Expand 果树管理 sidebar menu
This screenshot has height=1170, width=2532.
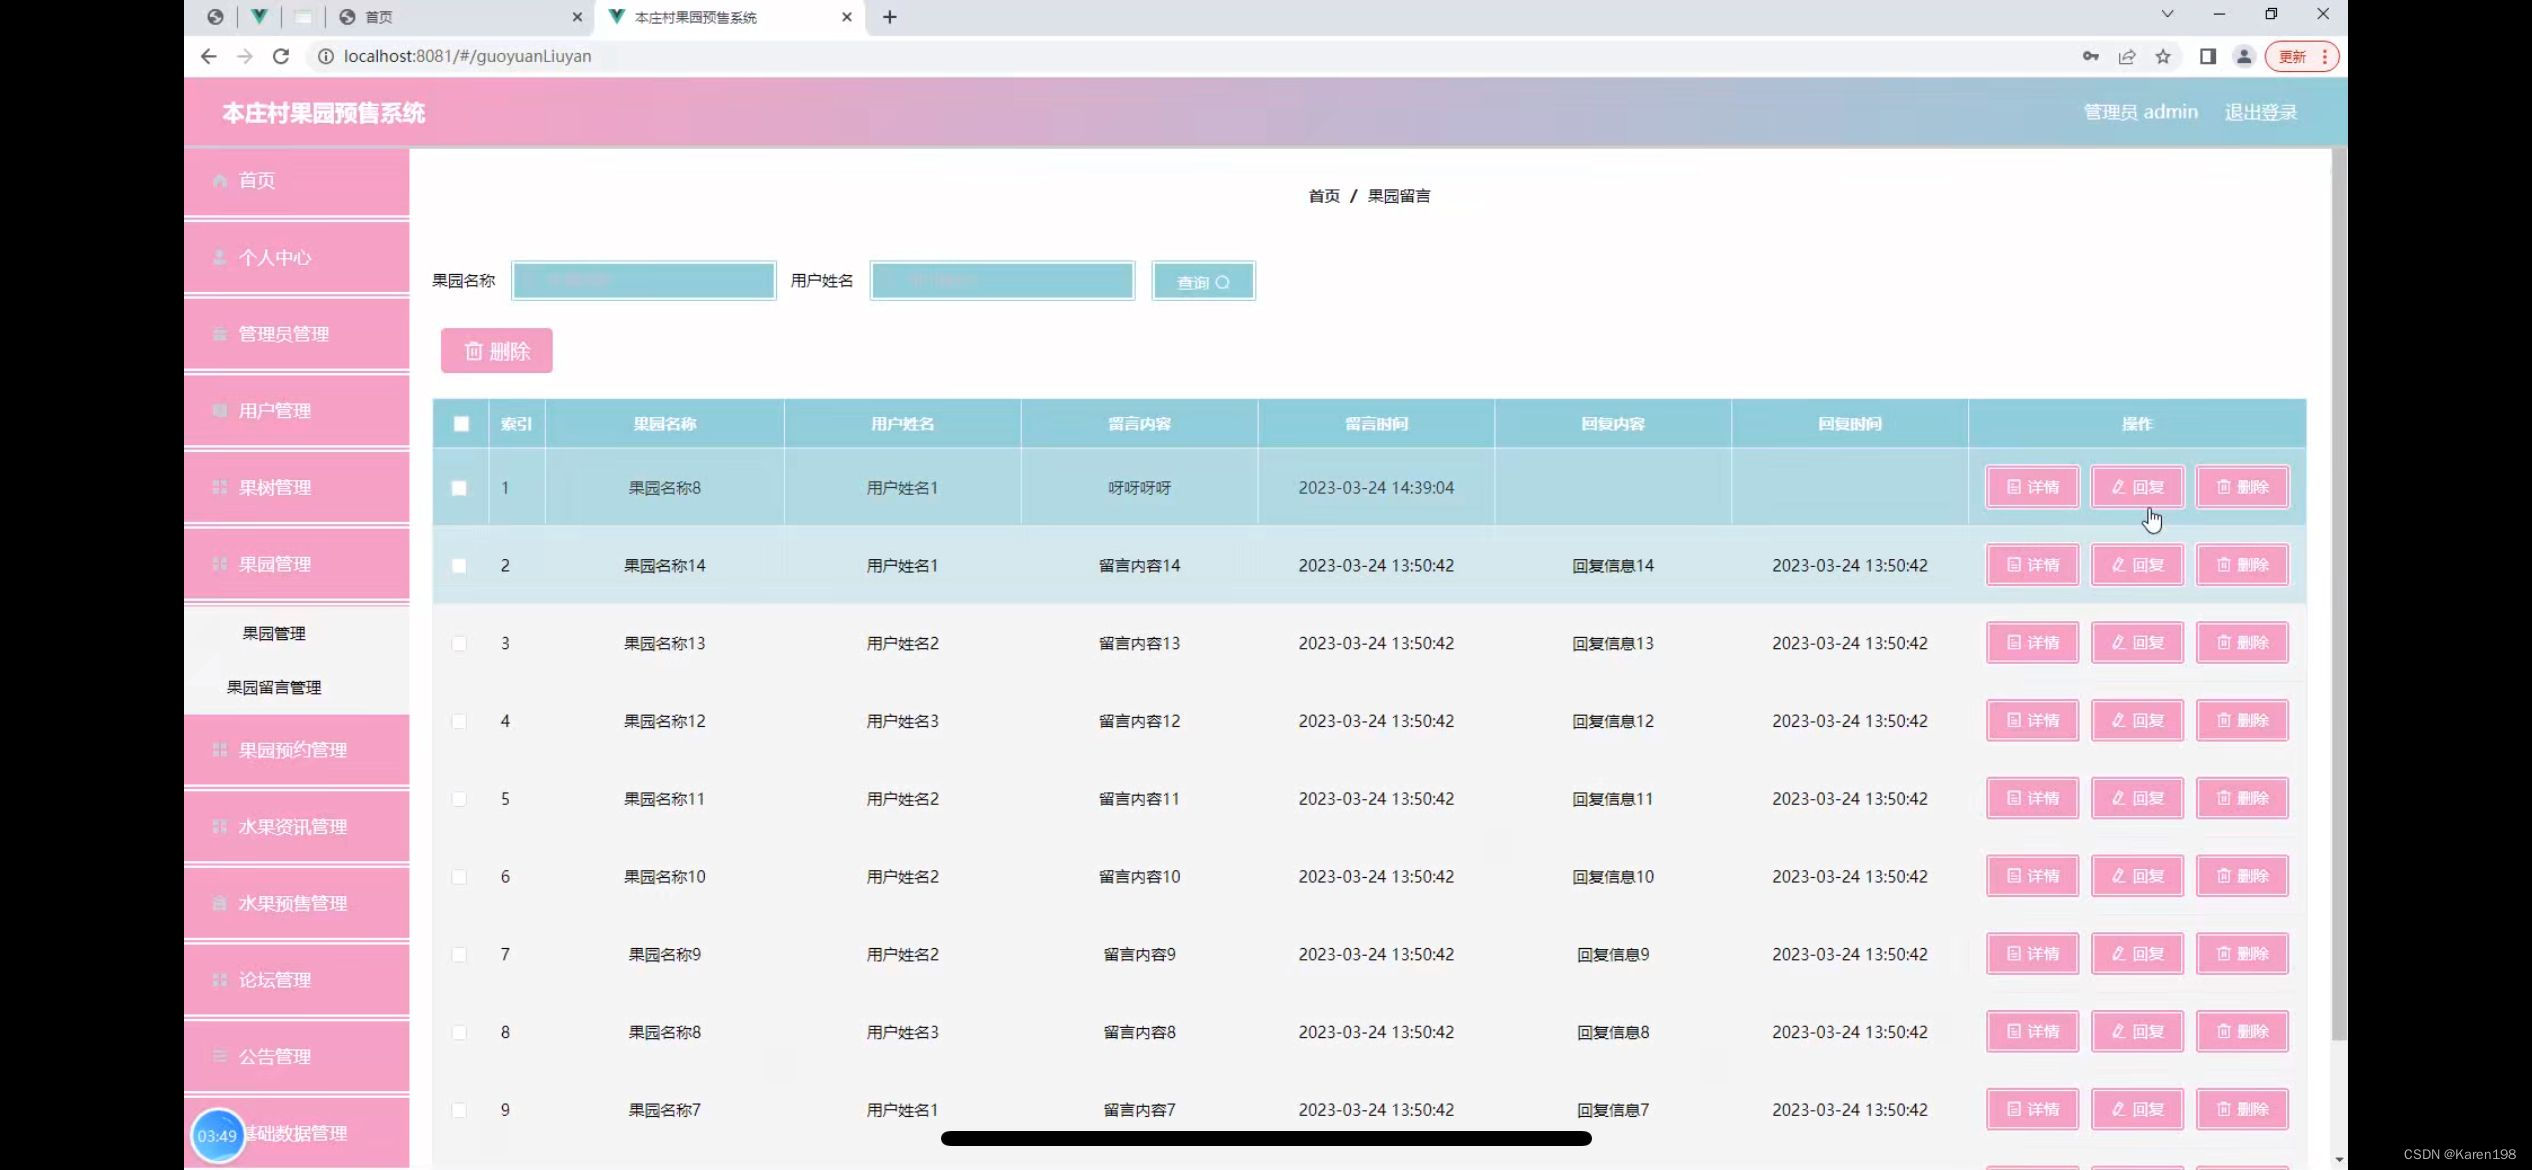tap(296, 488)
